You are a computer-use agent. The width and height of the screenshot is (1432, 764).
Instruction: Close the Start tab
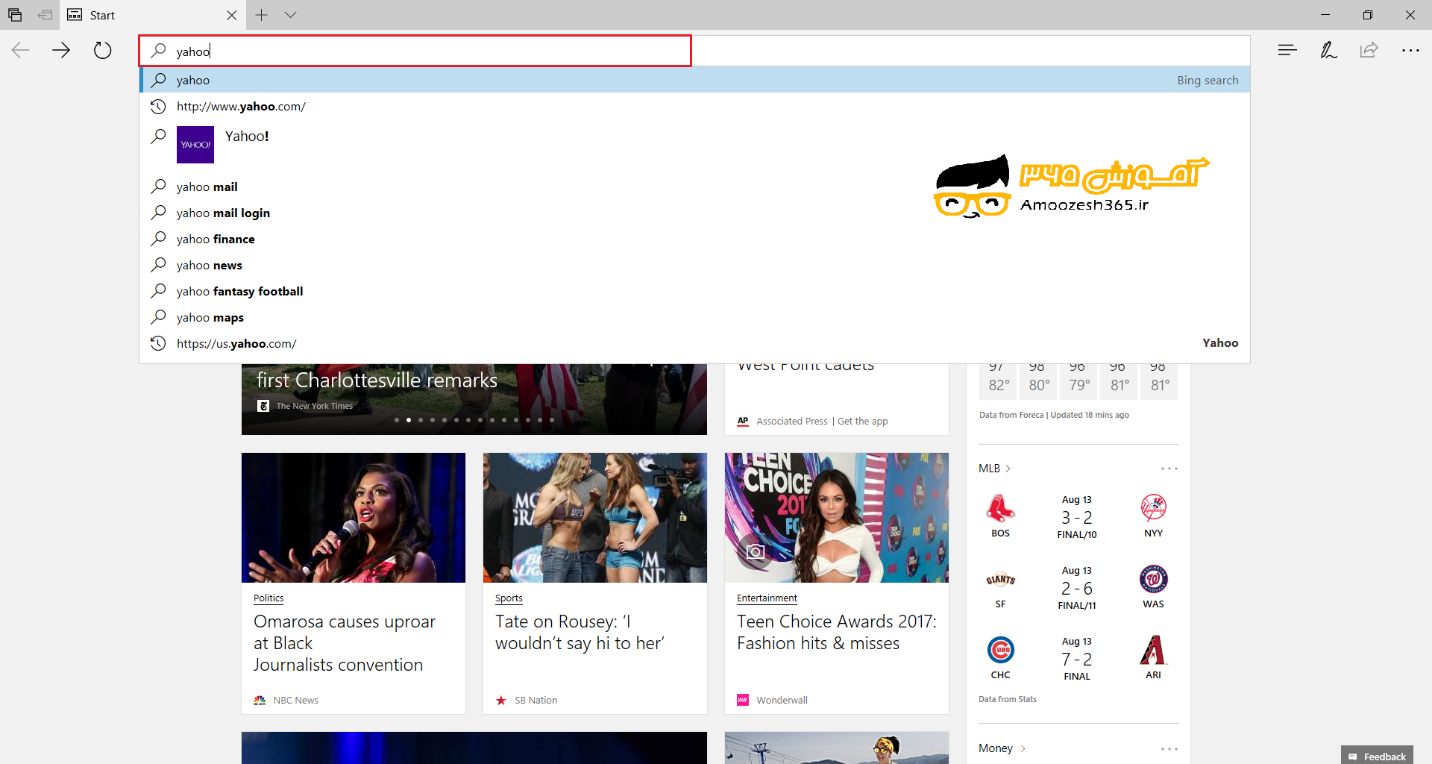click(232, 15)
